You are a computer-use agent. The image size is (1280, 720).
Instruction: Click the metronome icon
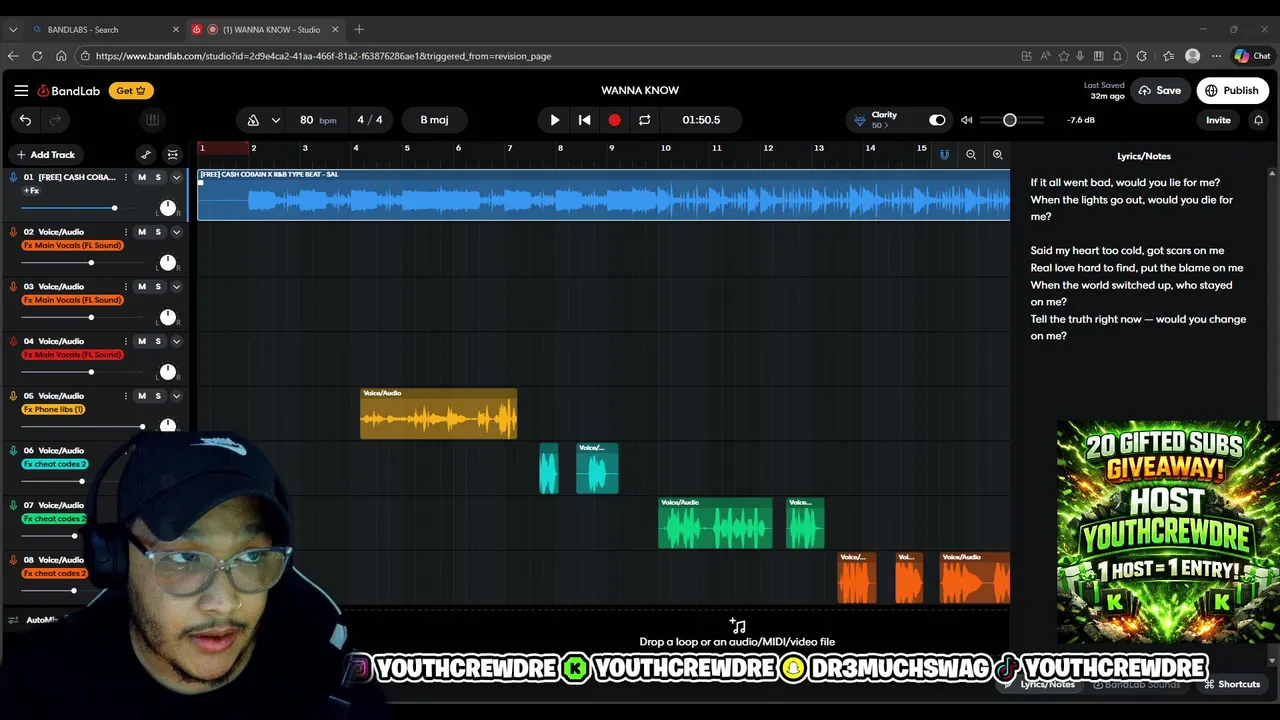(x=253, y=120)
